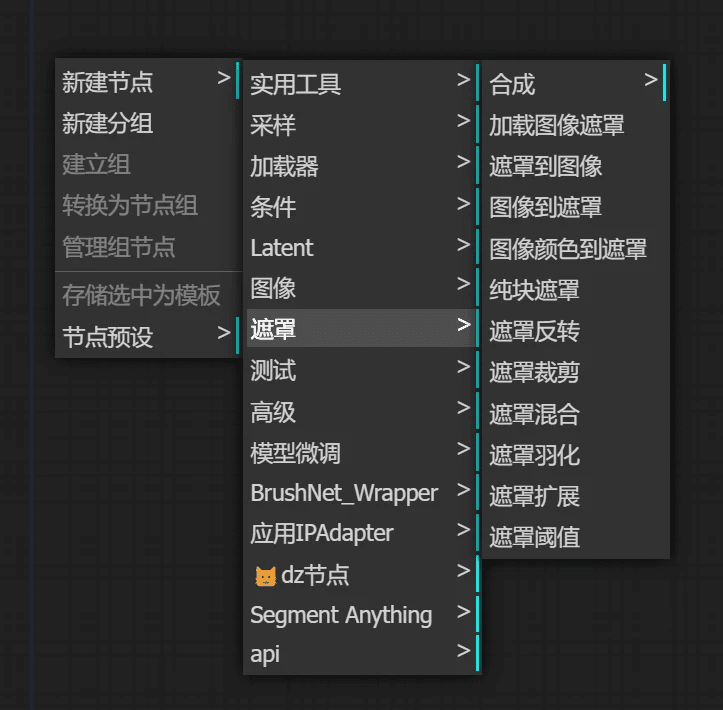Screen dimensions: 723x710
Task: Click the arrow next to 采样
Action: click(463, 121)
